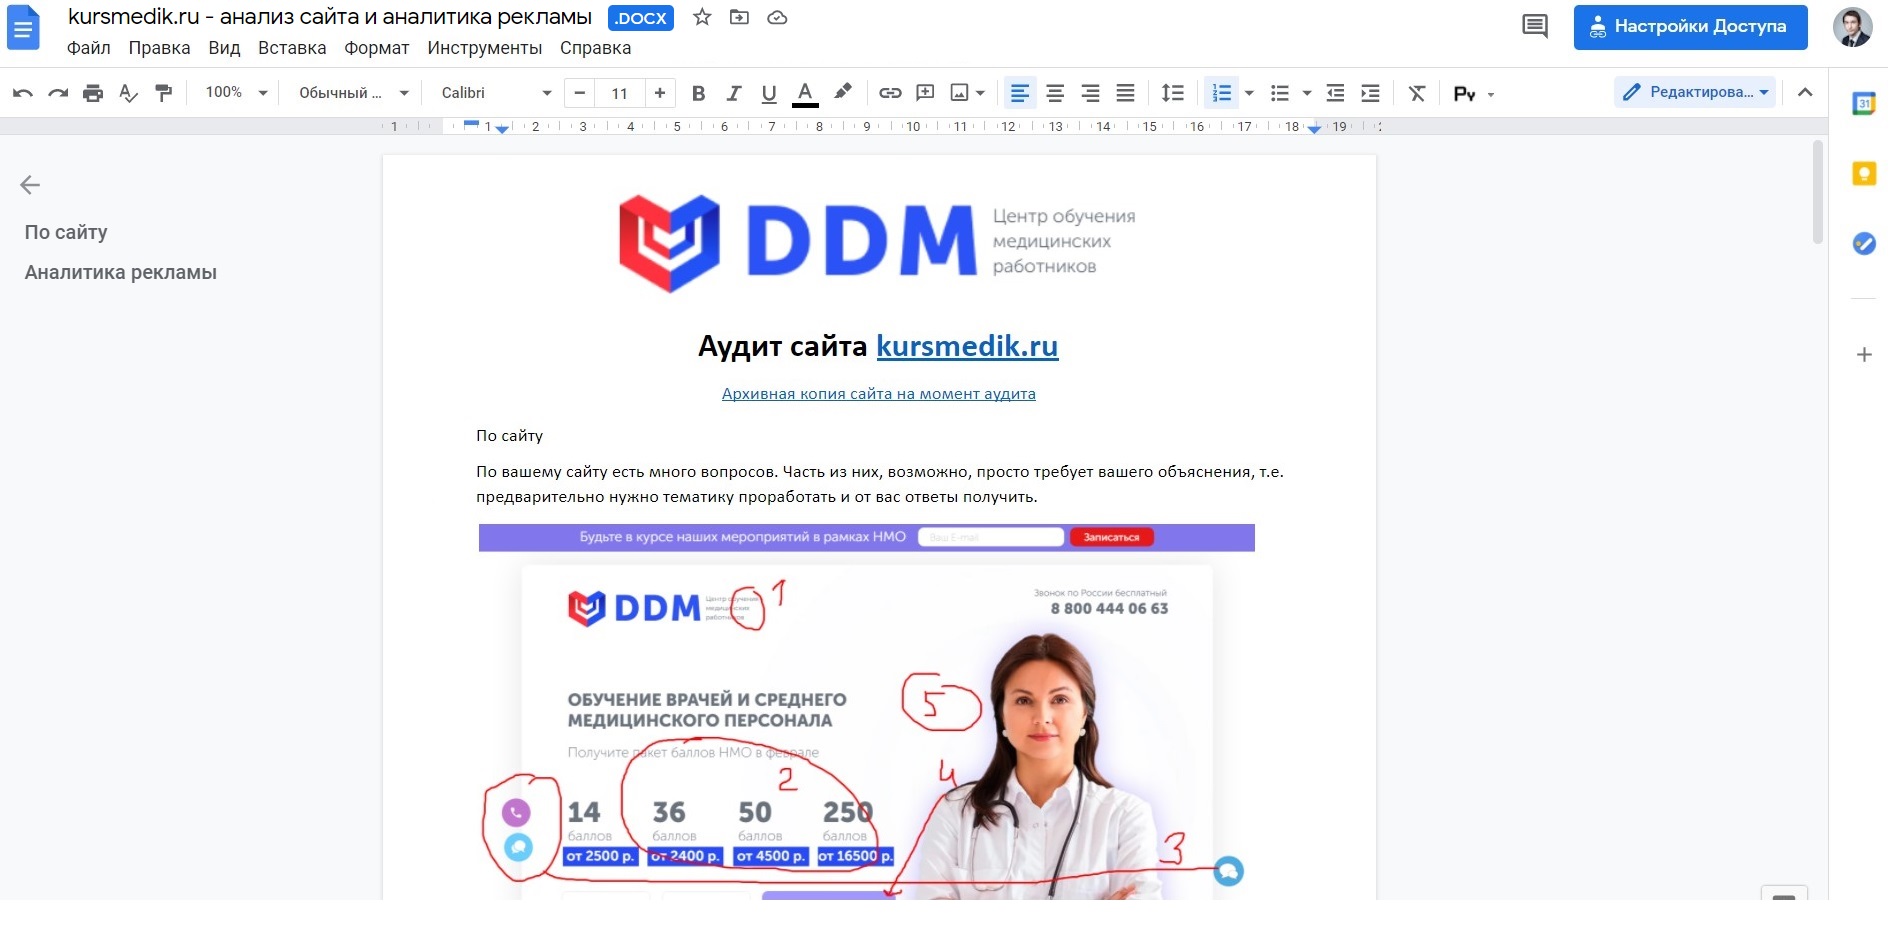Click the clear formatting icon
The height and width of the screenshot is (942, 1896).
[1417, 93]
